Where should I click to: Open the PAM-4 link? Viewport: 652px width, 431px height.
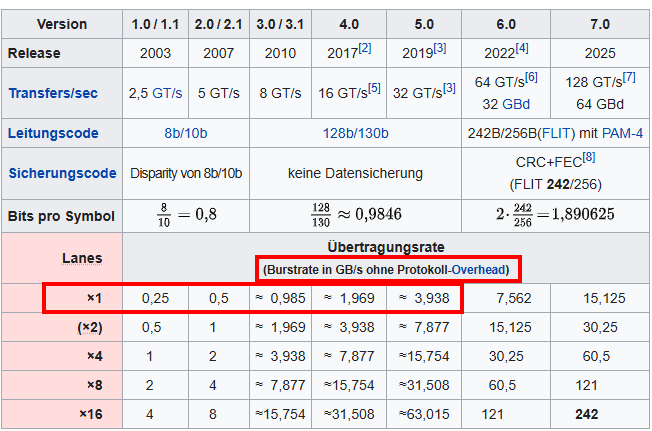pyautogui.click(x=622, y=133)
